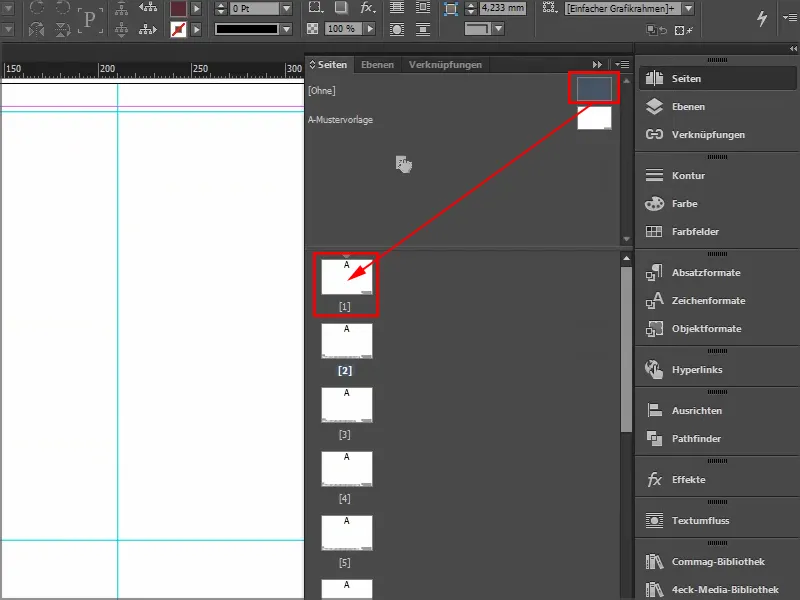Open Seiten in the side dock
The width and height of the screenshot is (800, 600).
coord(717,79)
